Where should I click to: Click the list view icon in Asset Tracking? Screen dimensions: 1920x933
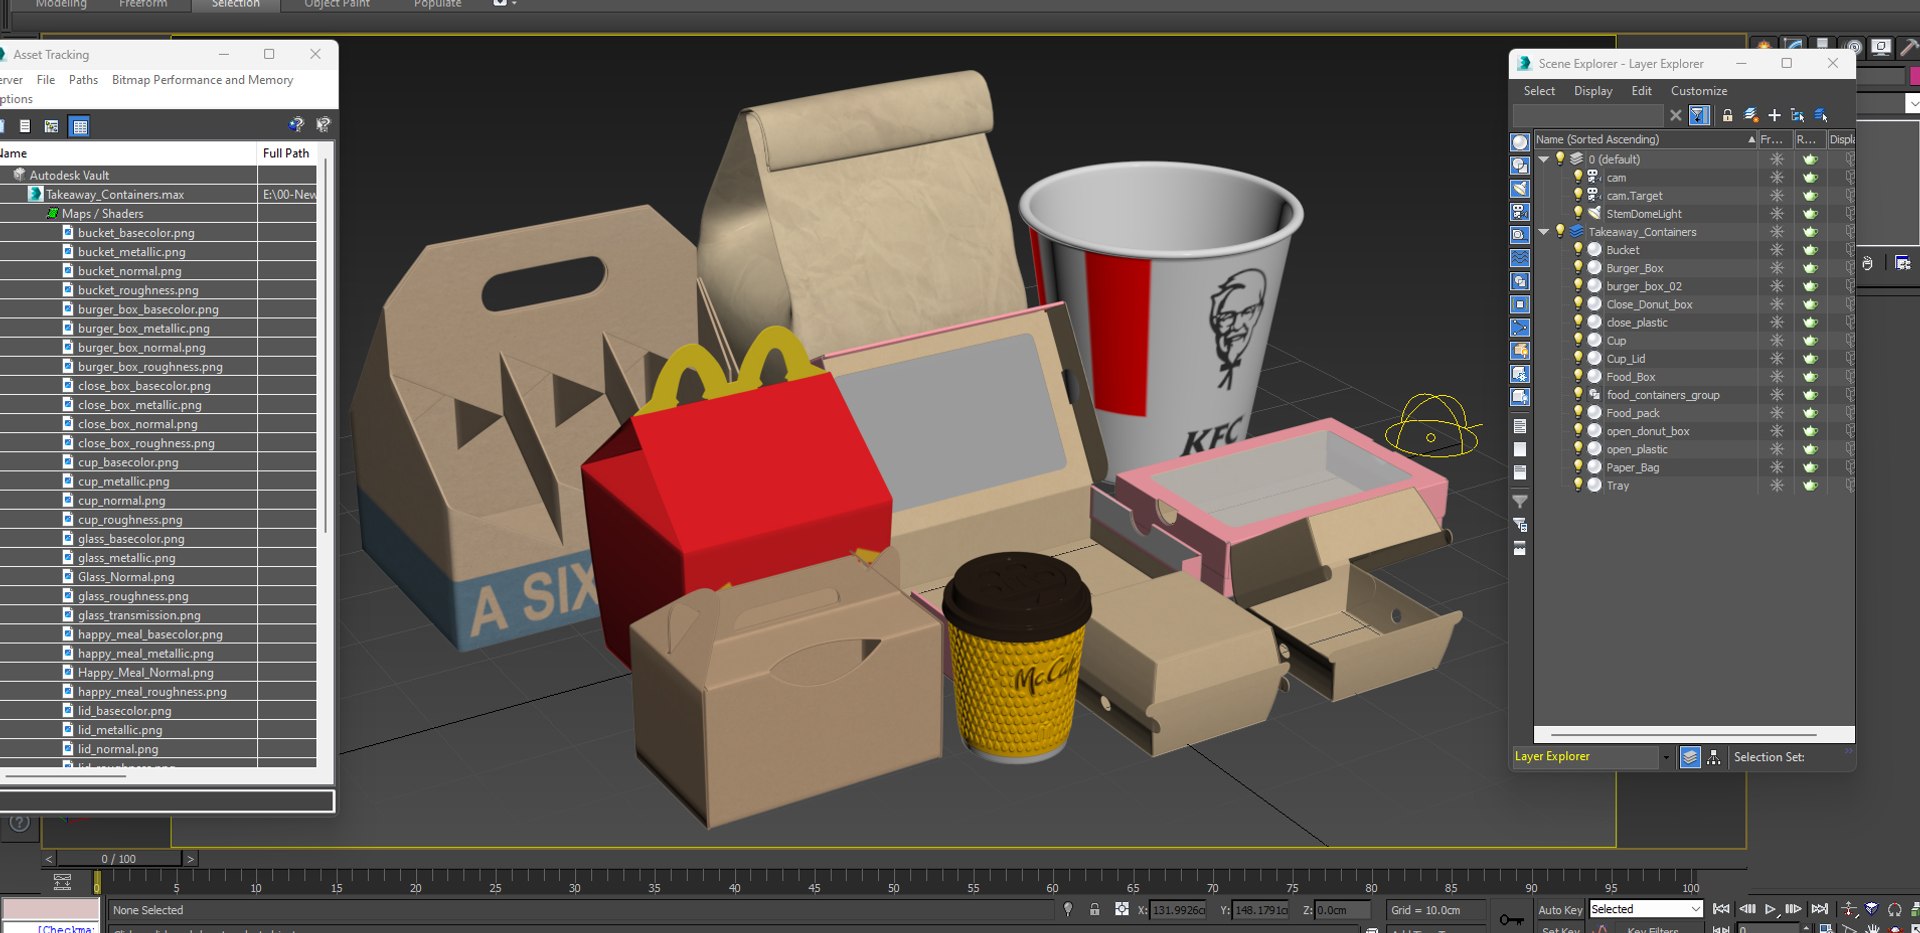coord(25,126)
